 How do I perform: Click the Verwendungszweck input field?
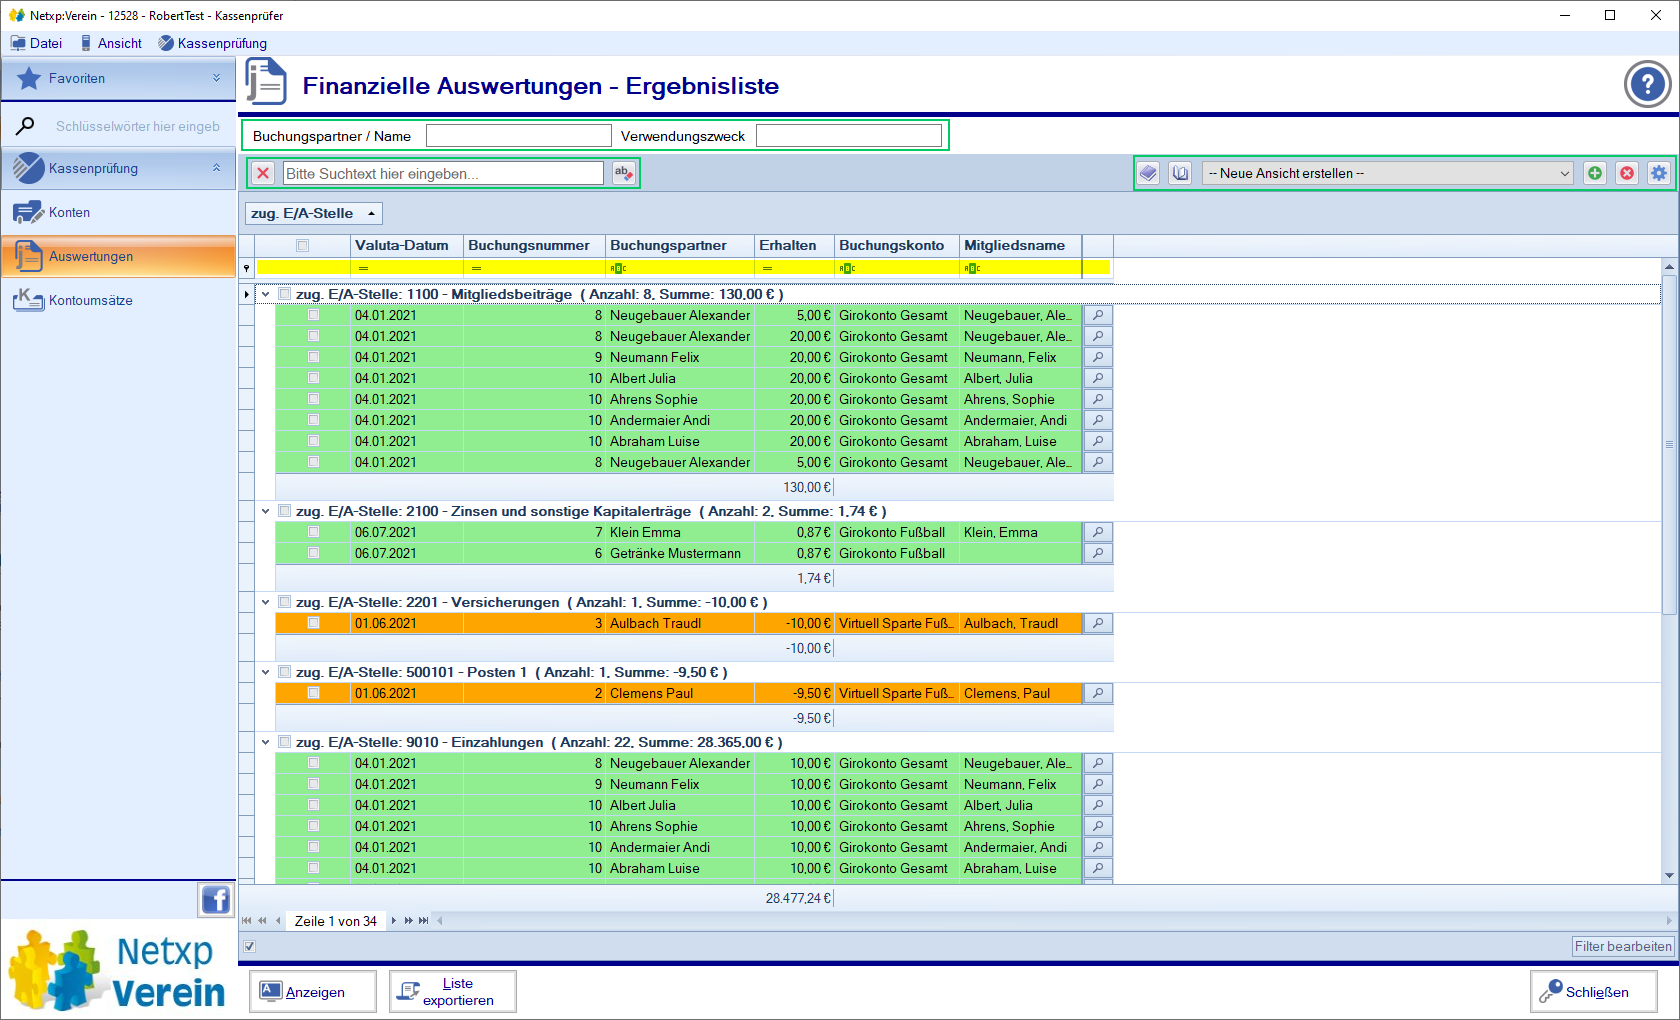pyautogui.click(x=848, y=136)
